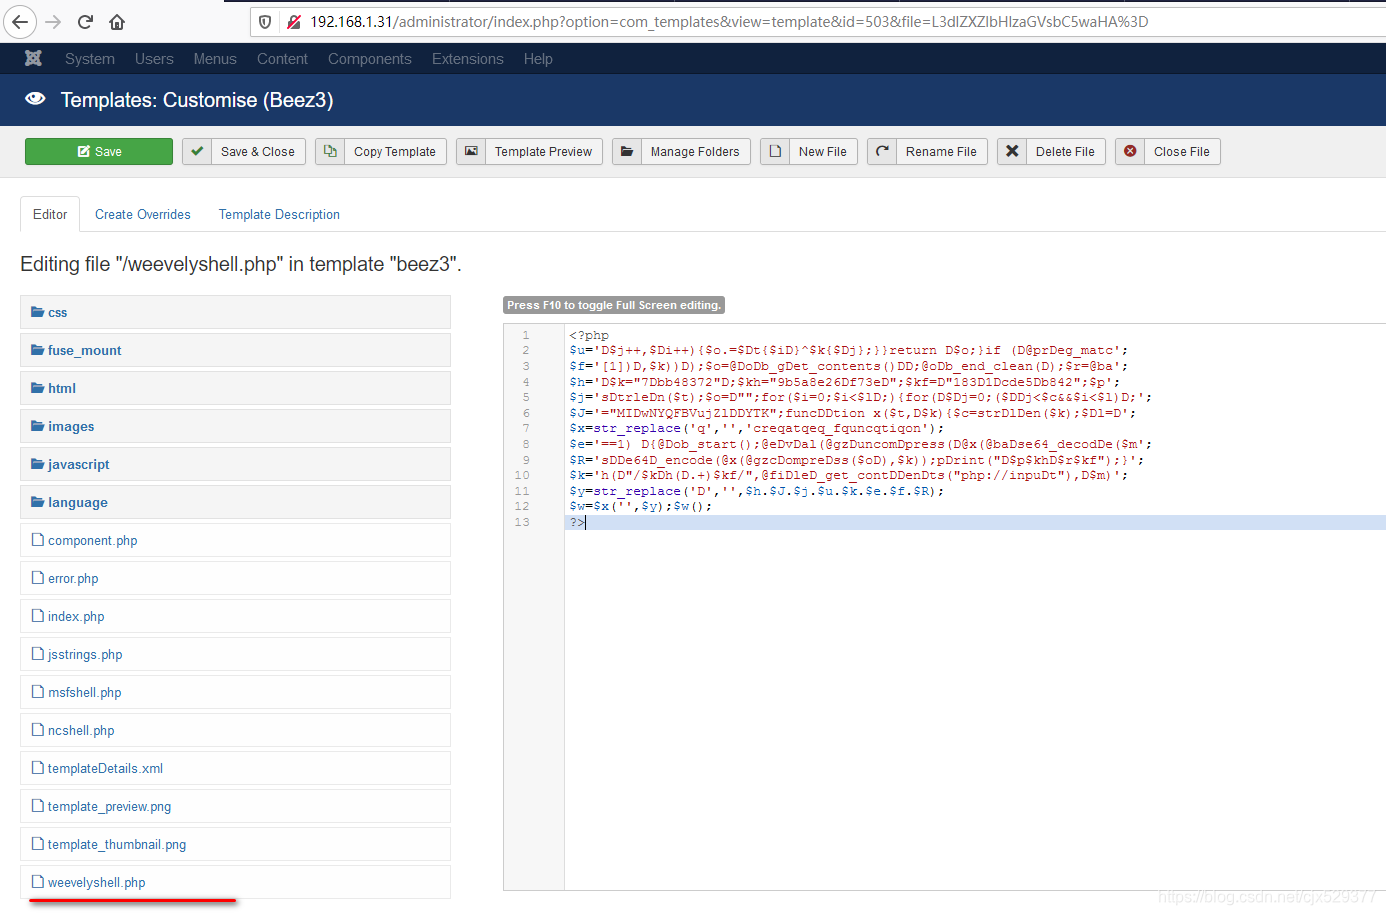
Task: Open the Extensions menu
Action: [468, 59]
